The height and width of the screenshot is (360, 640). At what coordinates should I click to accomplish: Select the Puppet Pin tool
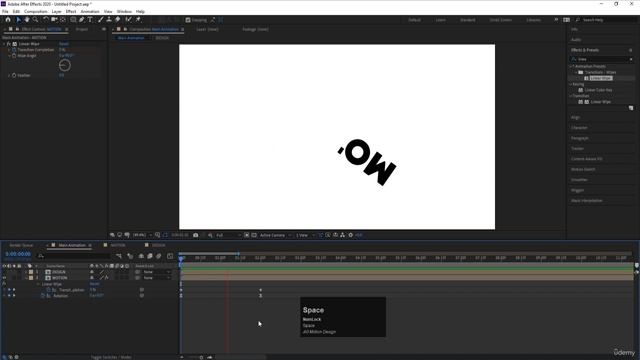point(138,20)
